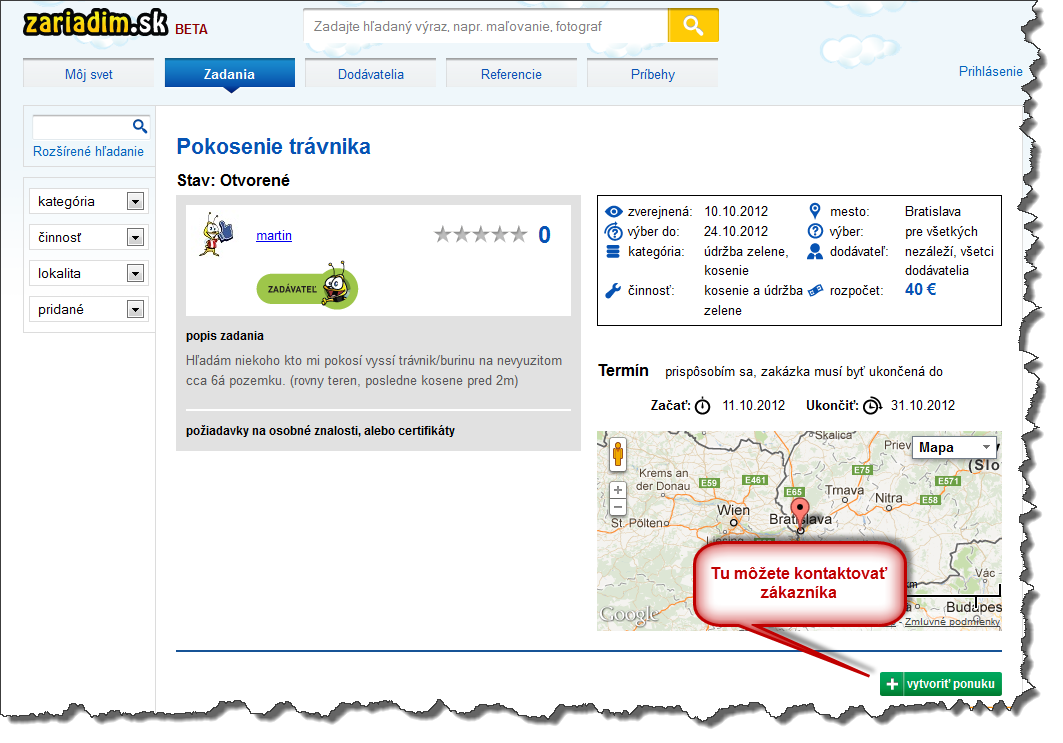Click the date 24.10.2012

[x=736, y=231]
